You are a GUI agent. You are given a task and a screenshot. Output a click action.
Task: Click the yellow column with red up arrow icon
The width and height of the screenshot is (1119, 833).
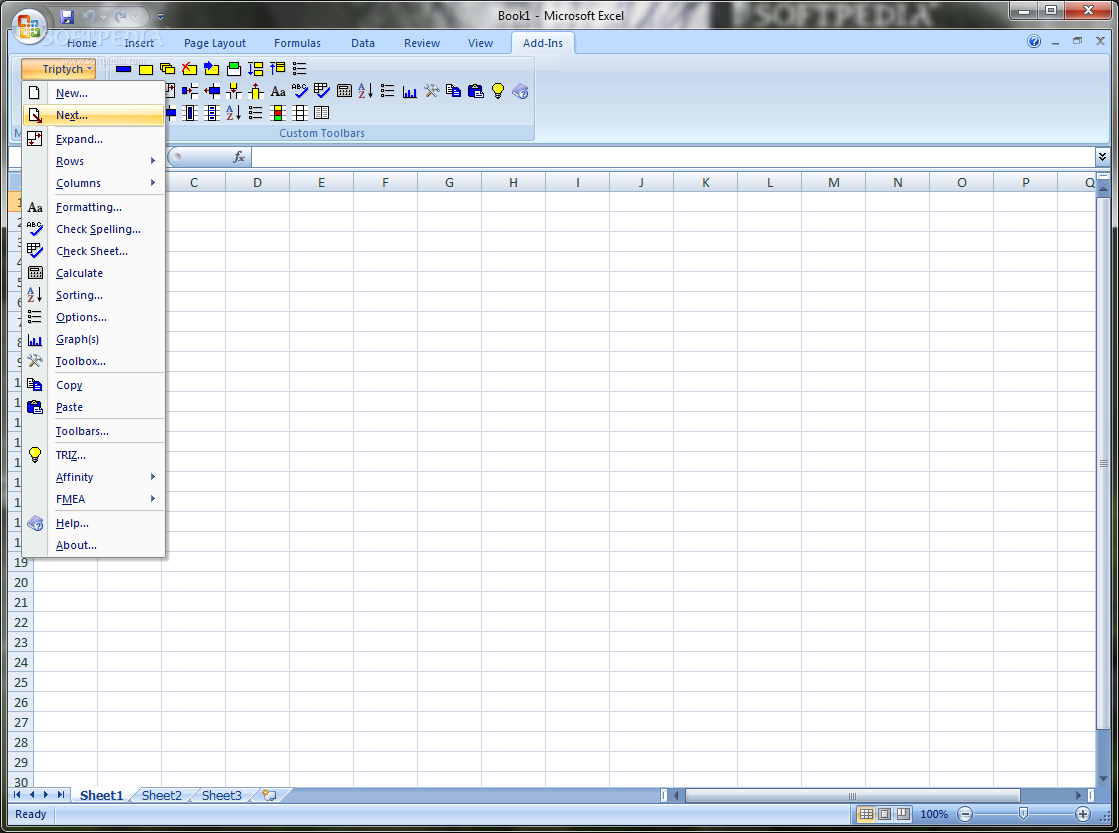pyautogui.click(x=255, y=91)
